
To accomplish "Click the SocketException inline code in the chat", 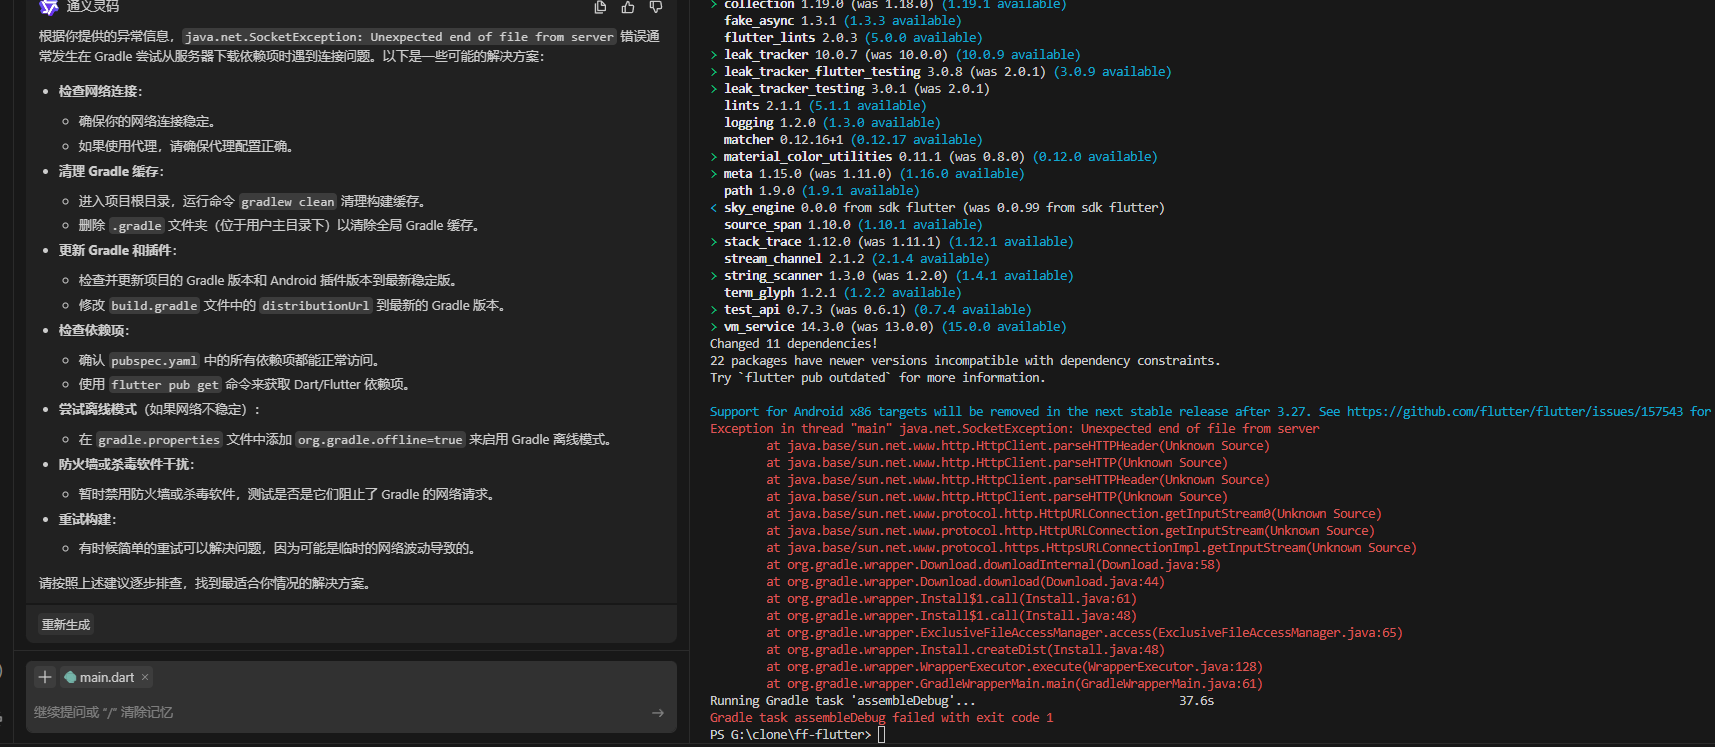I will pyautogui.click(x=399, y=37).
